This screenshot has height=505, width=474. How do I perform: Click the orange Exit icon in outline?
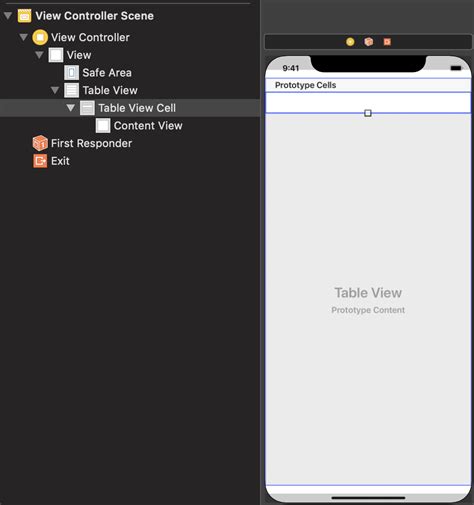coord(40,161)
